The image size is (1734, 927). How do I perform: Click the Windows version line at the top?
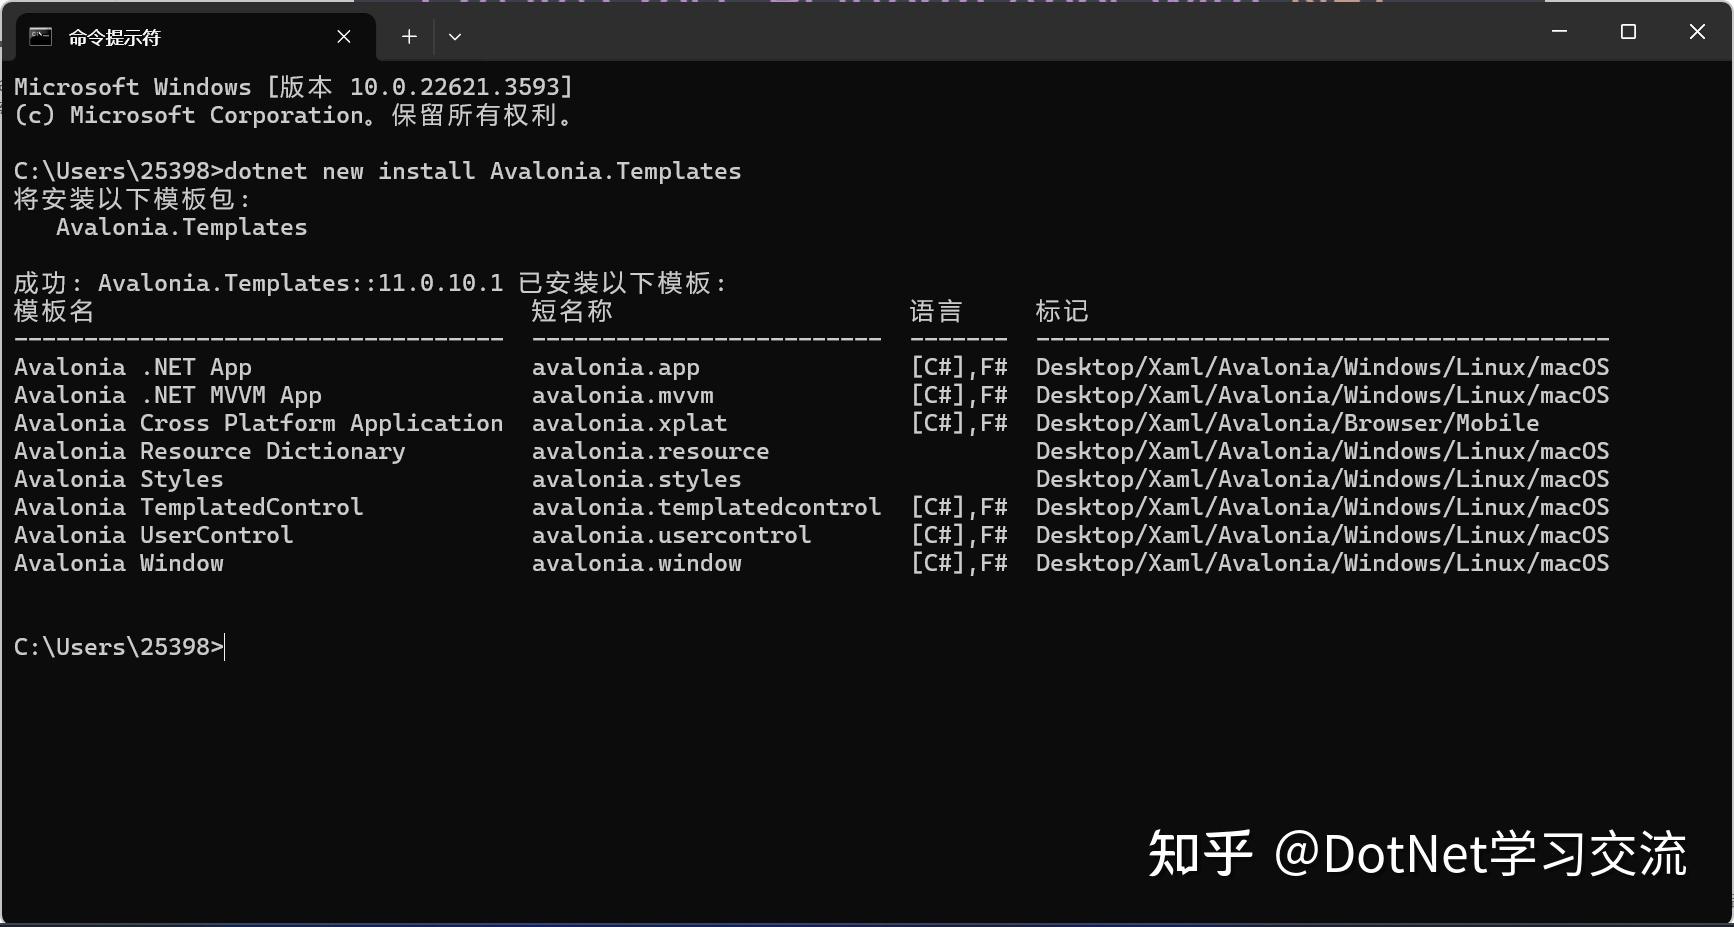tap(290, 86)
